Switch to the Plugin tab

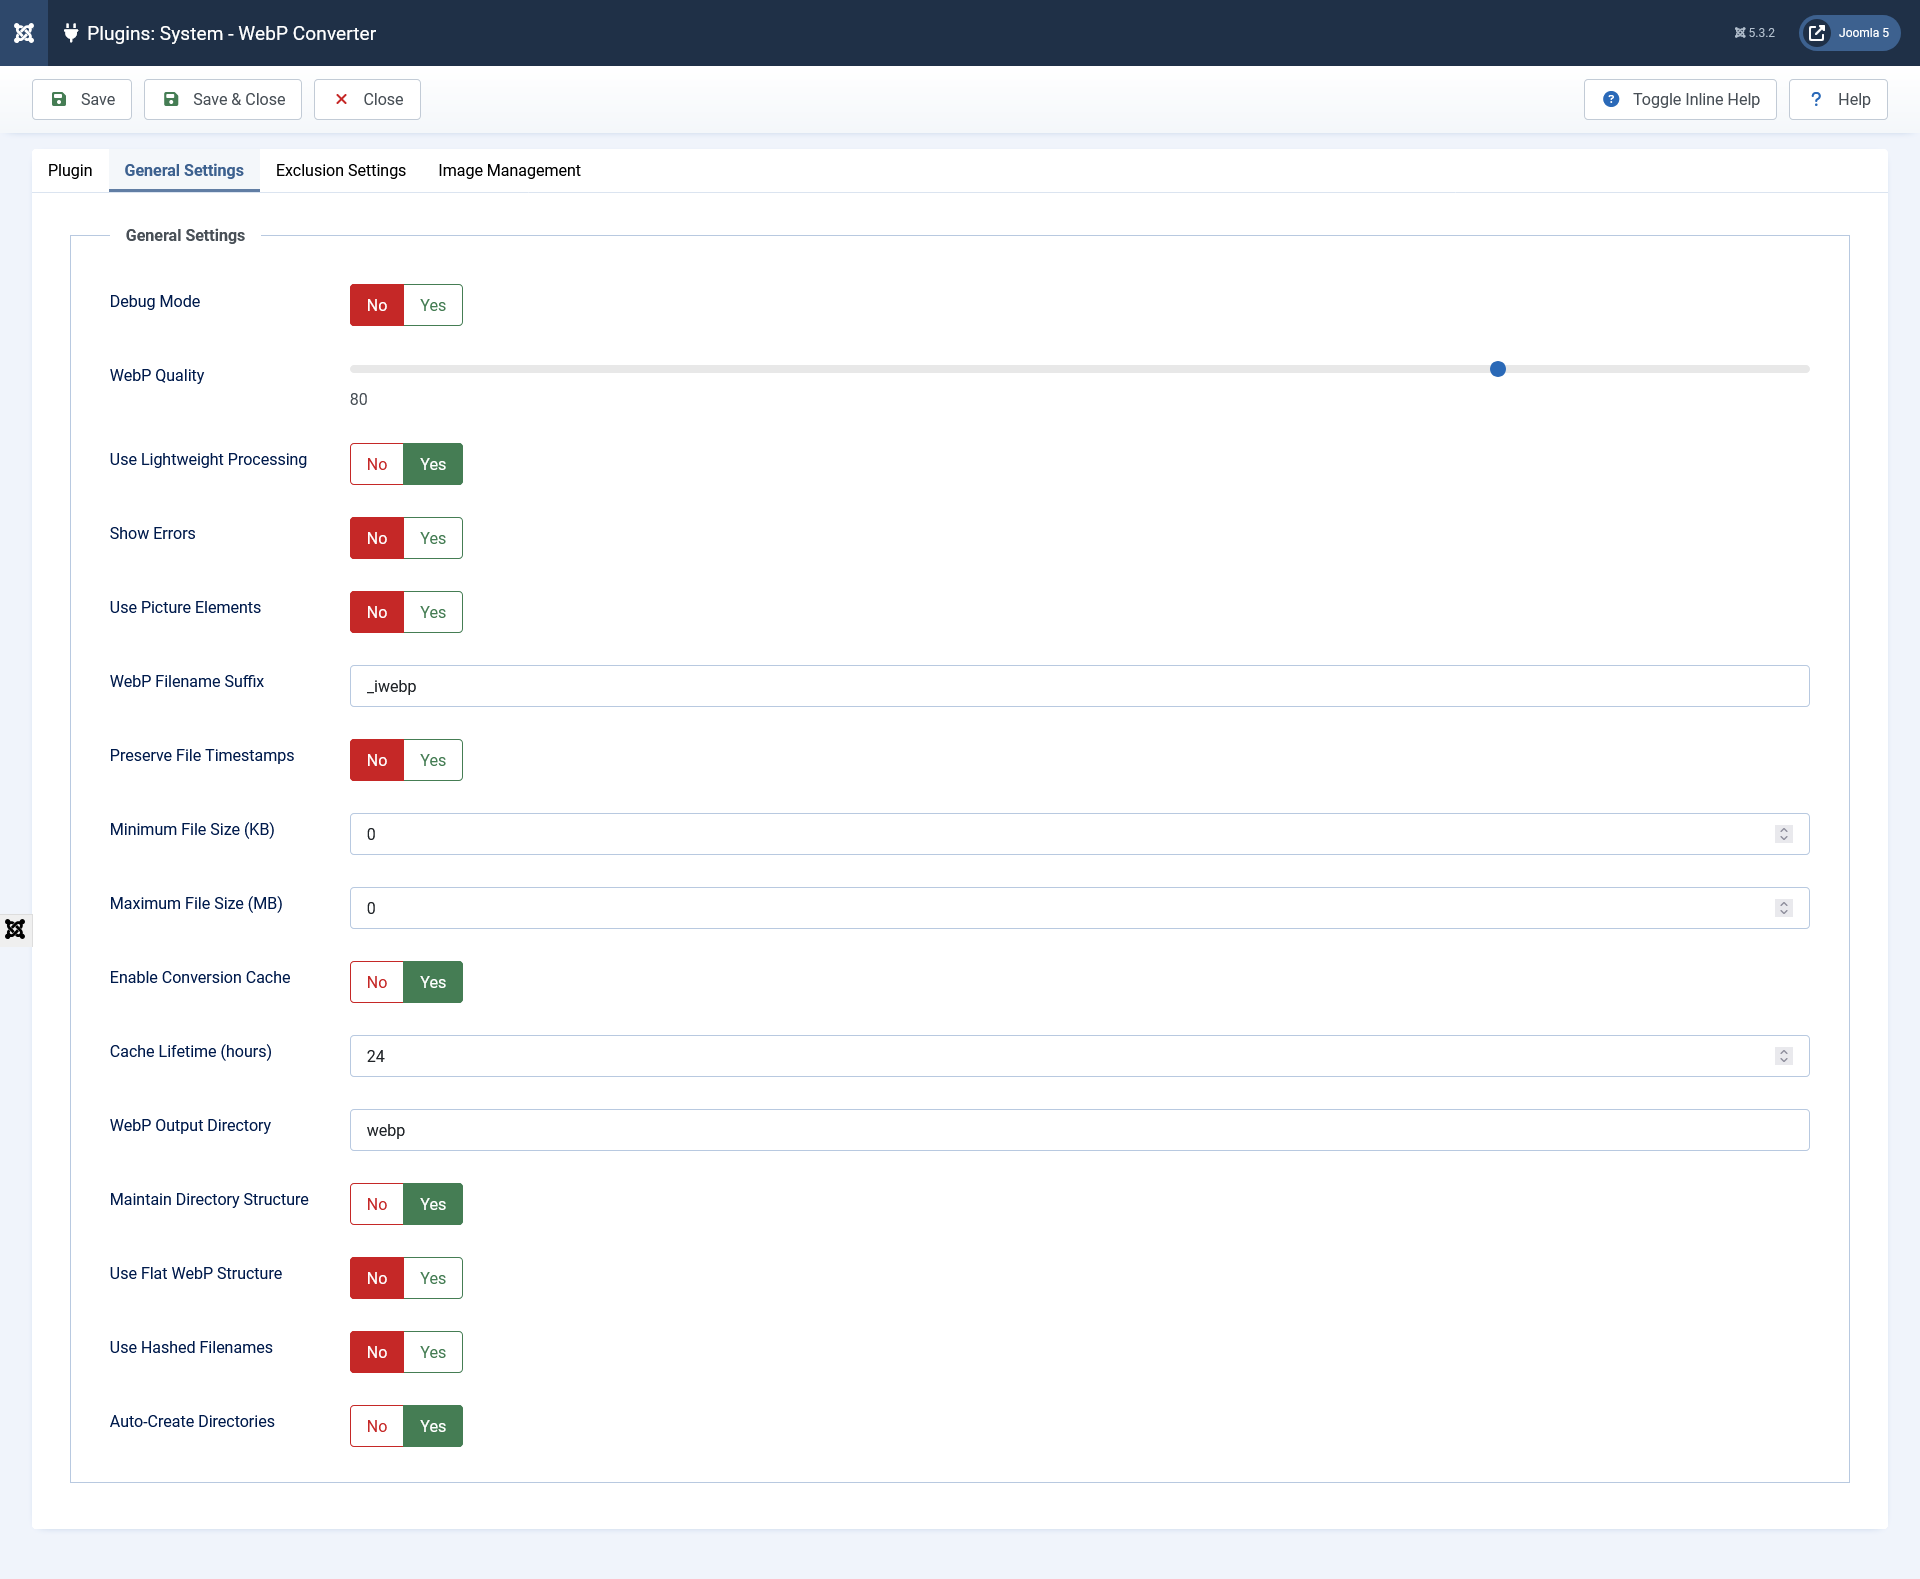pos(70,170)
